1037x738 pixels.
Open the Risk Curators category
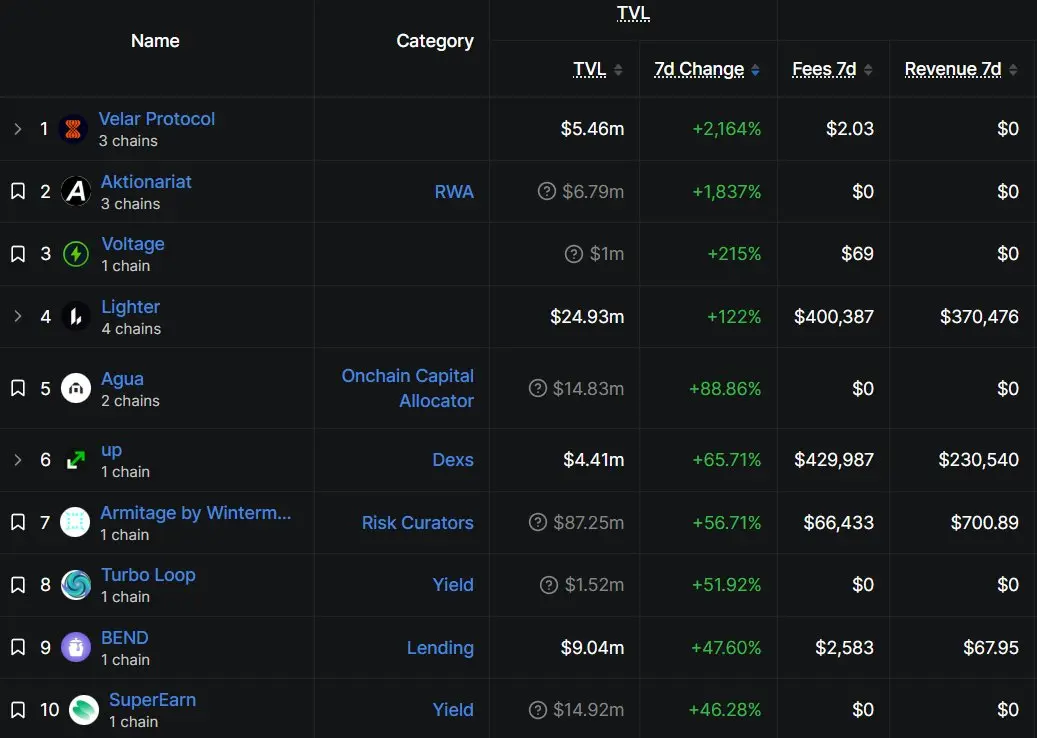pos(417,522)
